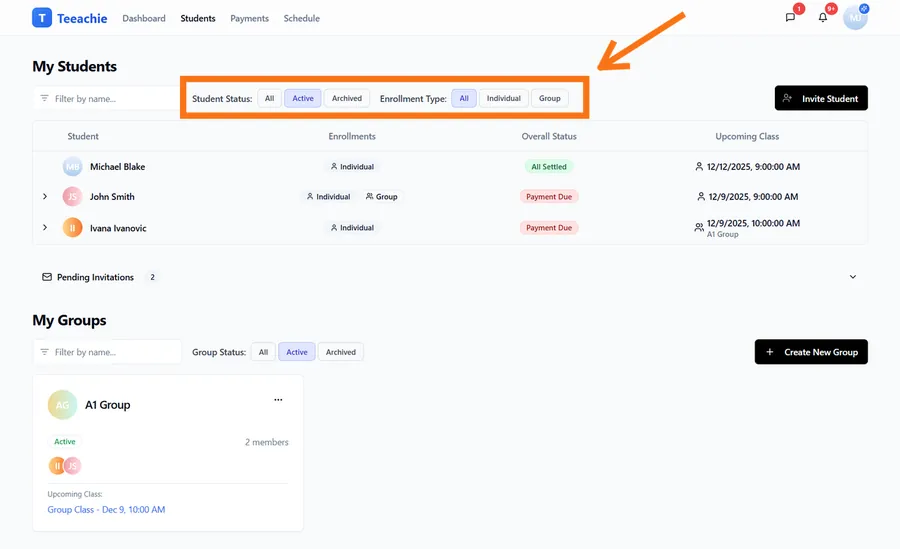The image size is (900, 549).
Task: Go to the Dashboard tab
Action: [x=144, y=18]
